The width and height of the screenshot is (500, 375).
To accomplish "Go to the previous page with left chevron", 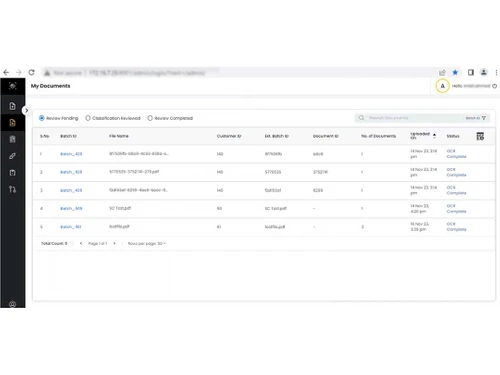I will [81, 243].
